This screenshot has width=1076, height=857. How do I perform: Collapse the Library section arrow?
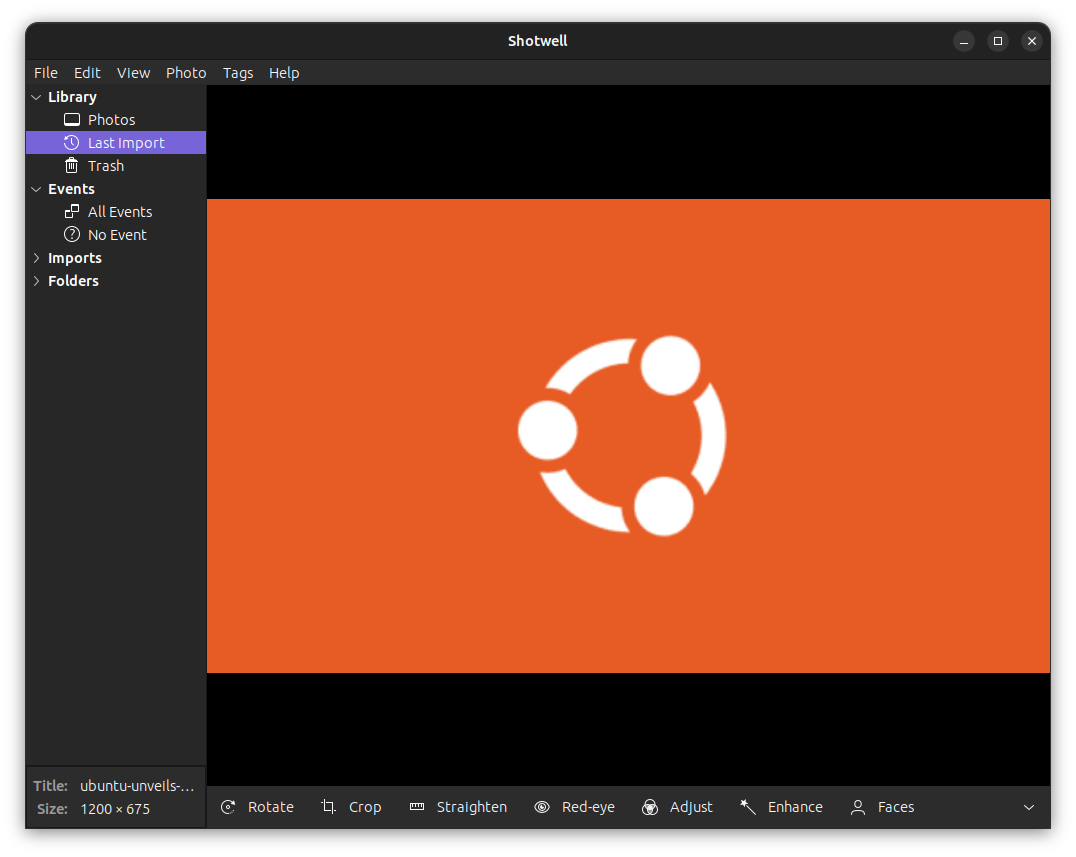pos(37,97)
